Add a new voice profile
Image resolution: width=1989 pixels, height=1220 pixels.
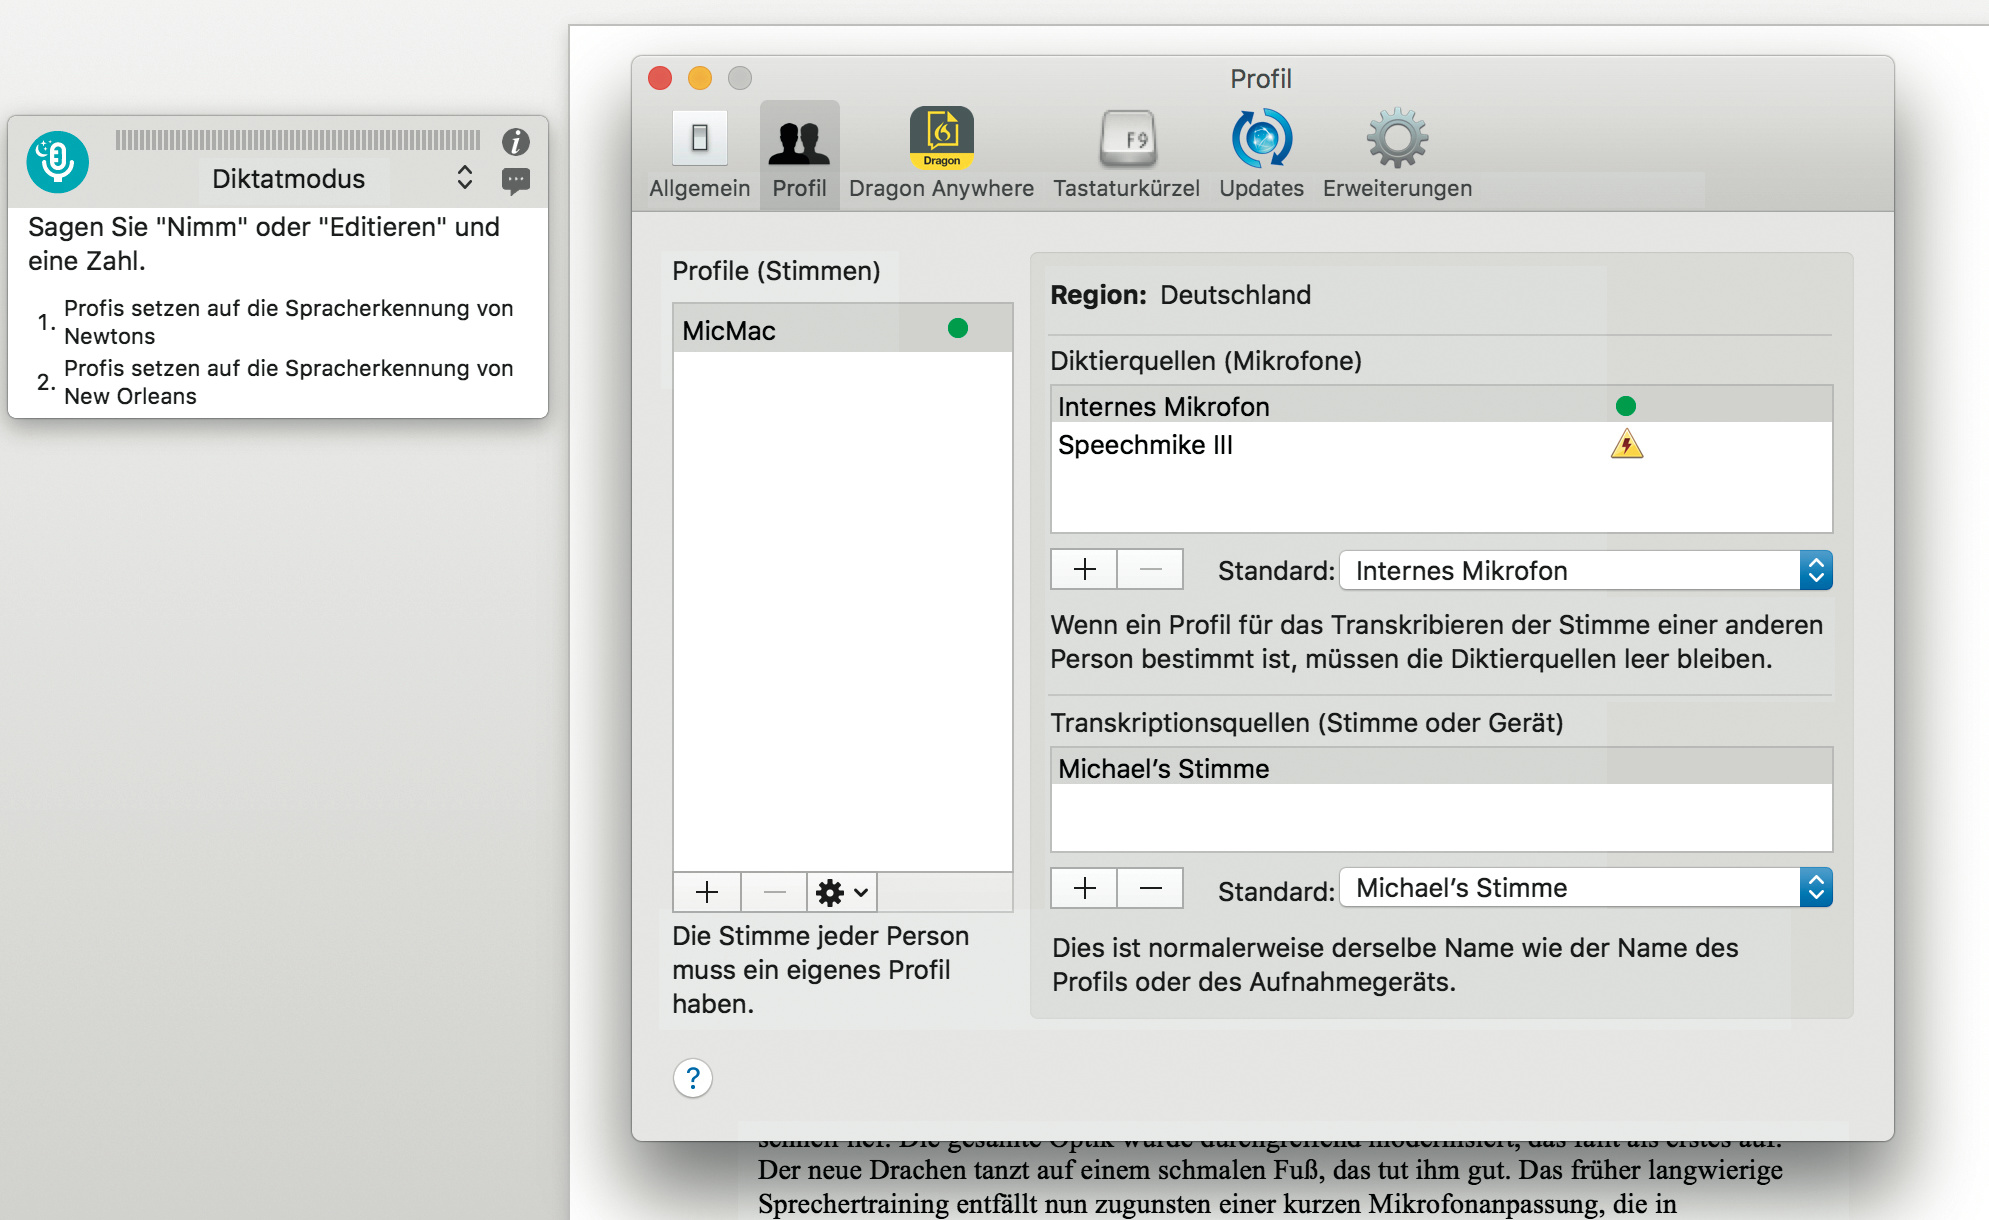point(707,892)
